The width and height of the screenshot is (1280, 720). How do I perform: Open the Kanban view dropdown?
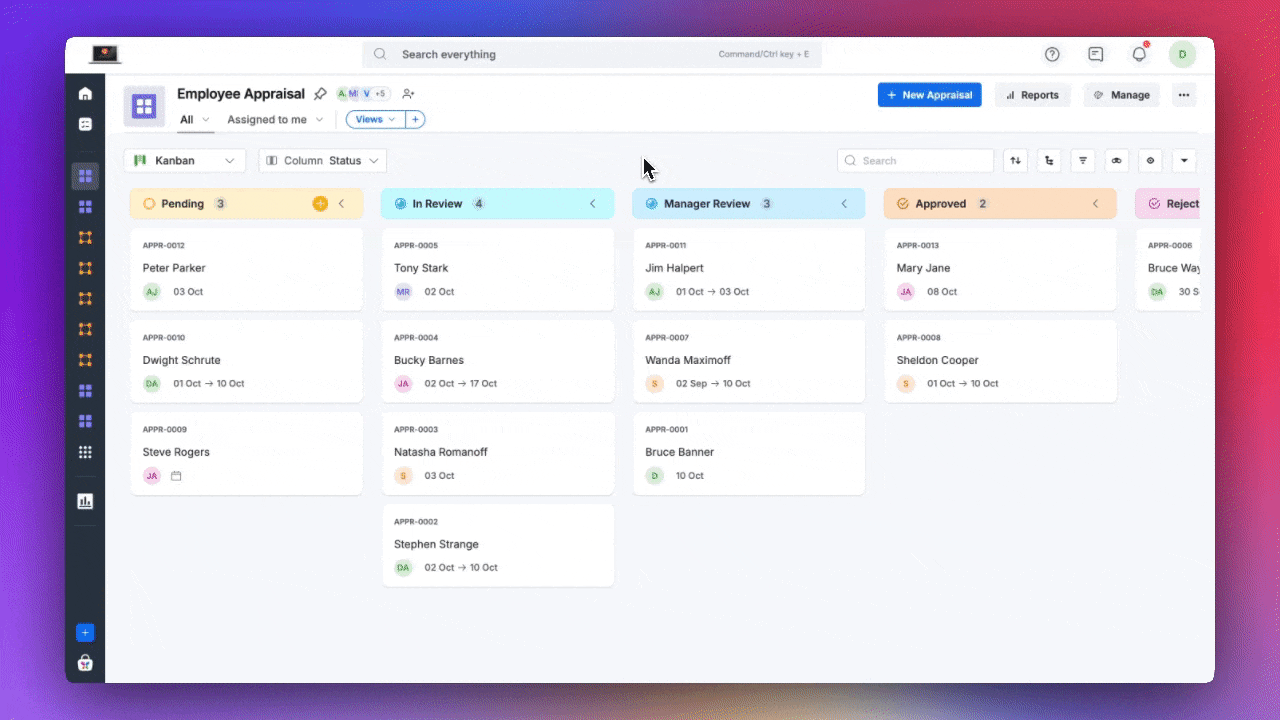point(185,160)
